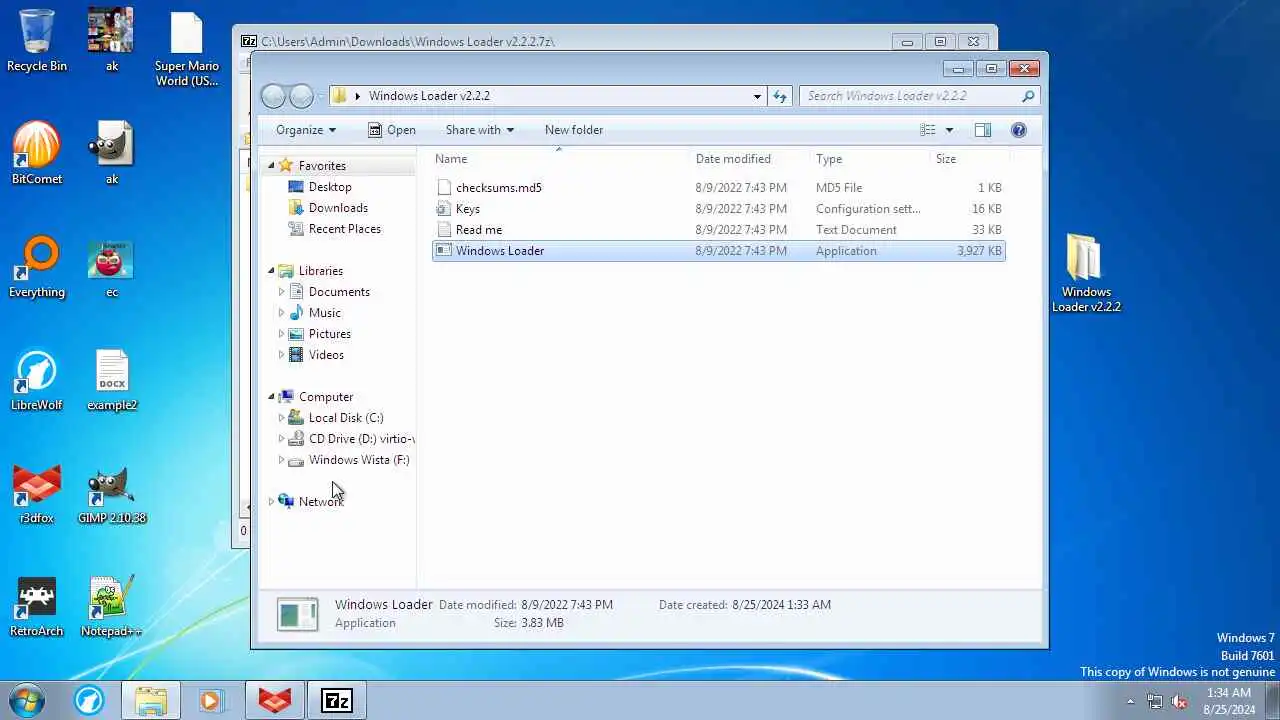Viewport: 1280px width, 720px height.
Task: Open the Share with menu
Action: pos(480,130)
